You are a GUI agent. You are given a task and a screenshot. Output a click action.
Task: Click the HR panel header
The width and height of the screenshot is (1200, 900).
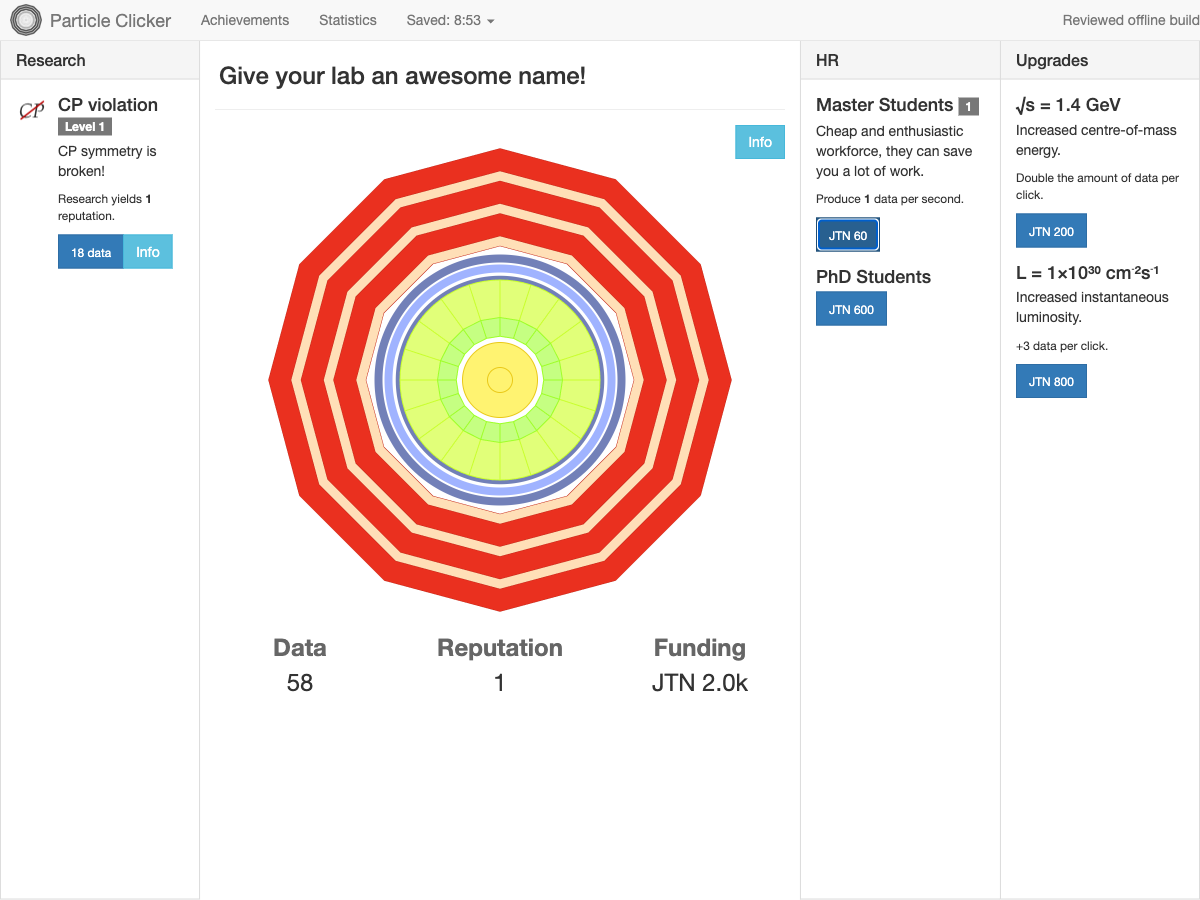900,60
